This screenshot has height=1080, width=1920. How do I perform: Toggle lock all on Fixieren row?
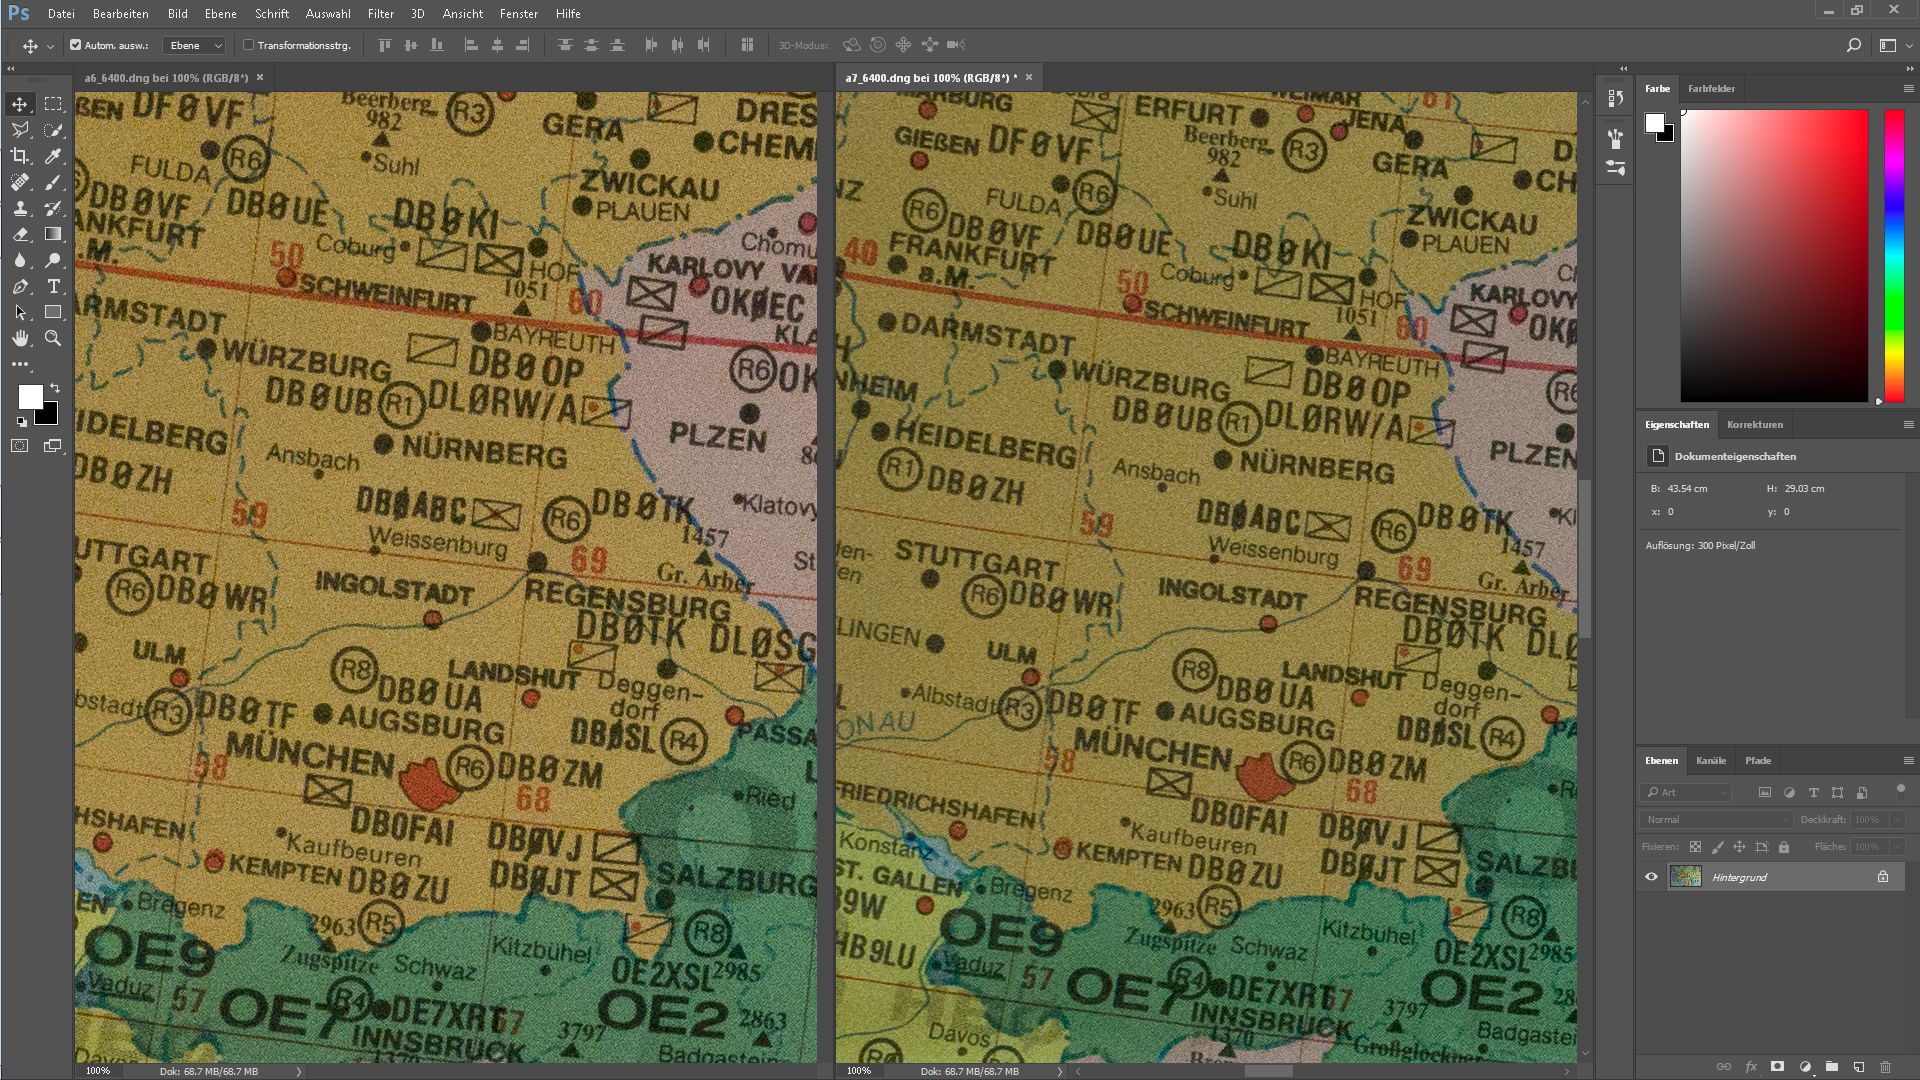coord(1783,847)
